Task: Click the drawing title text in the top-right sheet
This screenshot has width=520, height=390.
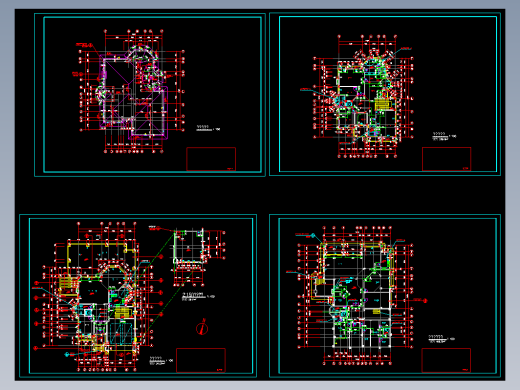Action: [444, 136]
